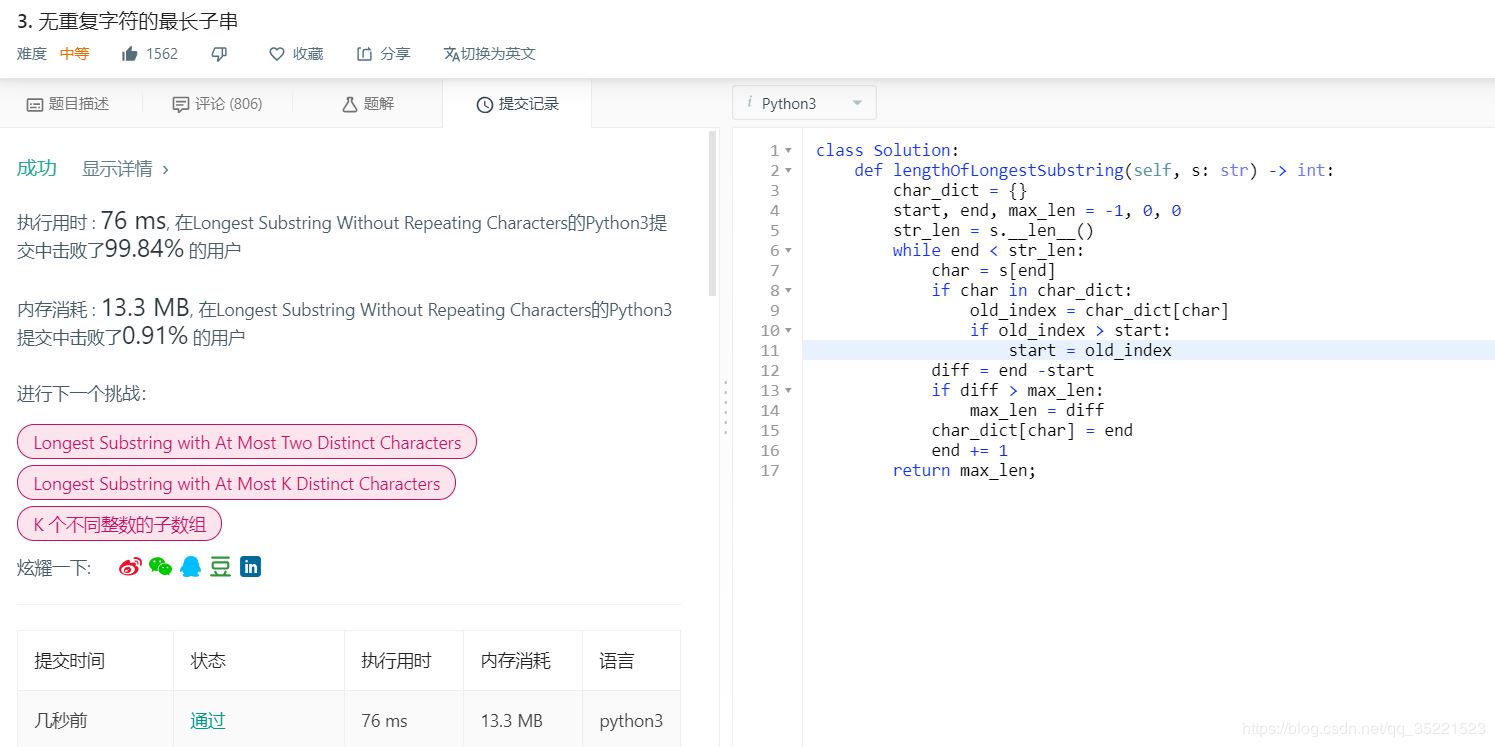Screen dimensions: 1495x747
Task: Click the 成功 result text
Action: (x=37, y=168)
